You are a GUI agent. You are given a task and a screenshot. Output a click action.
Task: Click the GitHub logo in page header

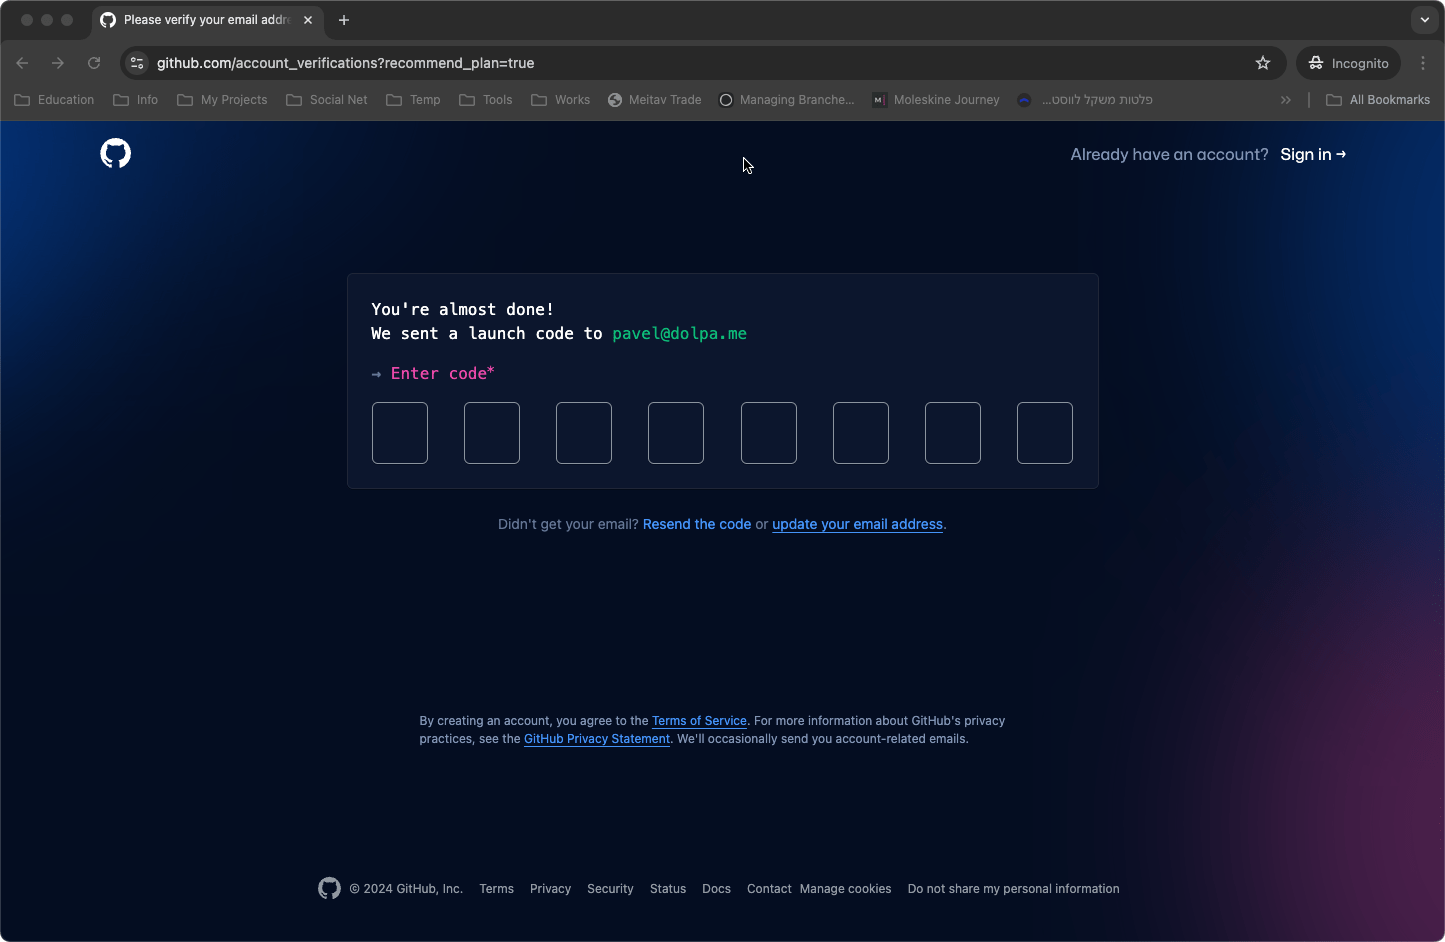[x=116, y=153]
